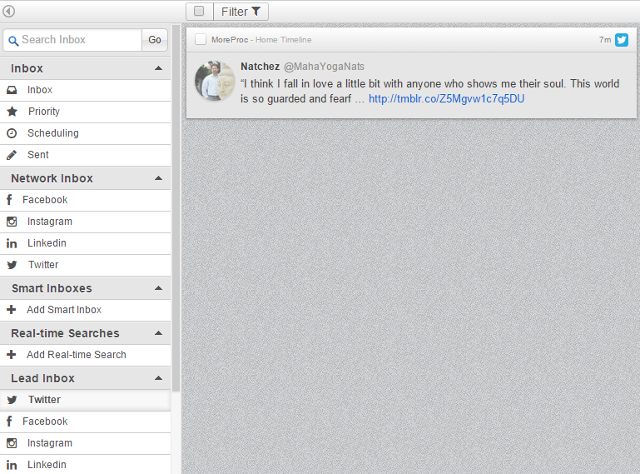Collapse the Smart Inboxes section
The height and width of the screenshot is (474, 640).
point(158,288)
